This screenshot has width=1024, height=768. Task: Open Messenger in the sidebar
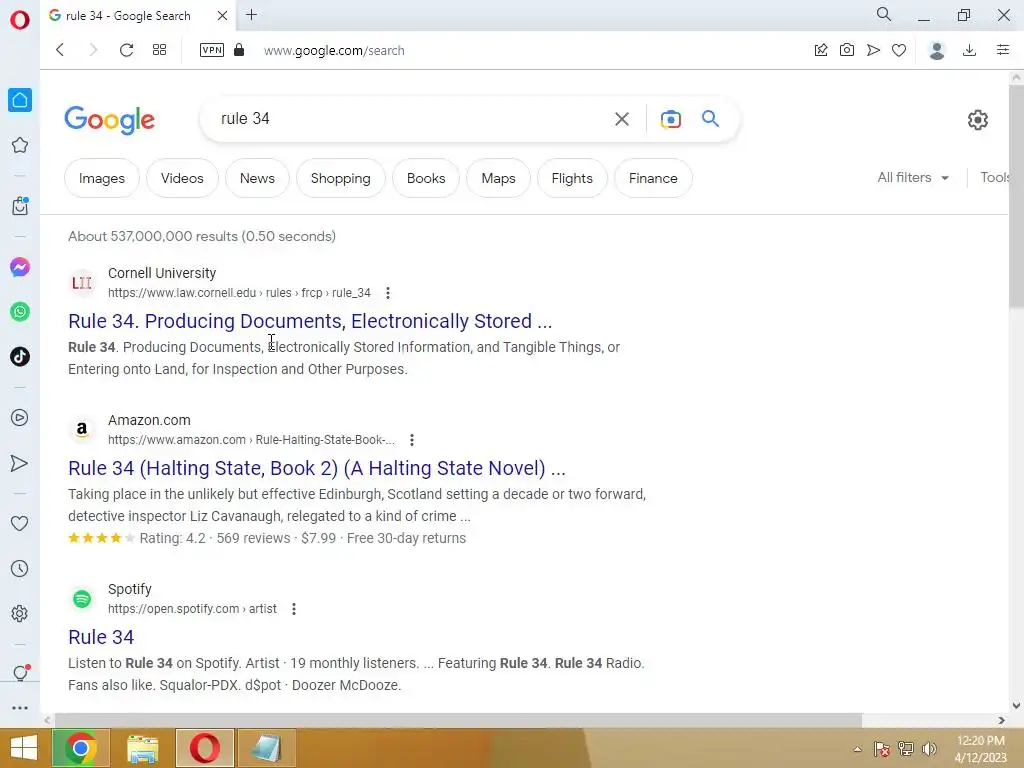coord(20,267)
